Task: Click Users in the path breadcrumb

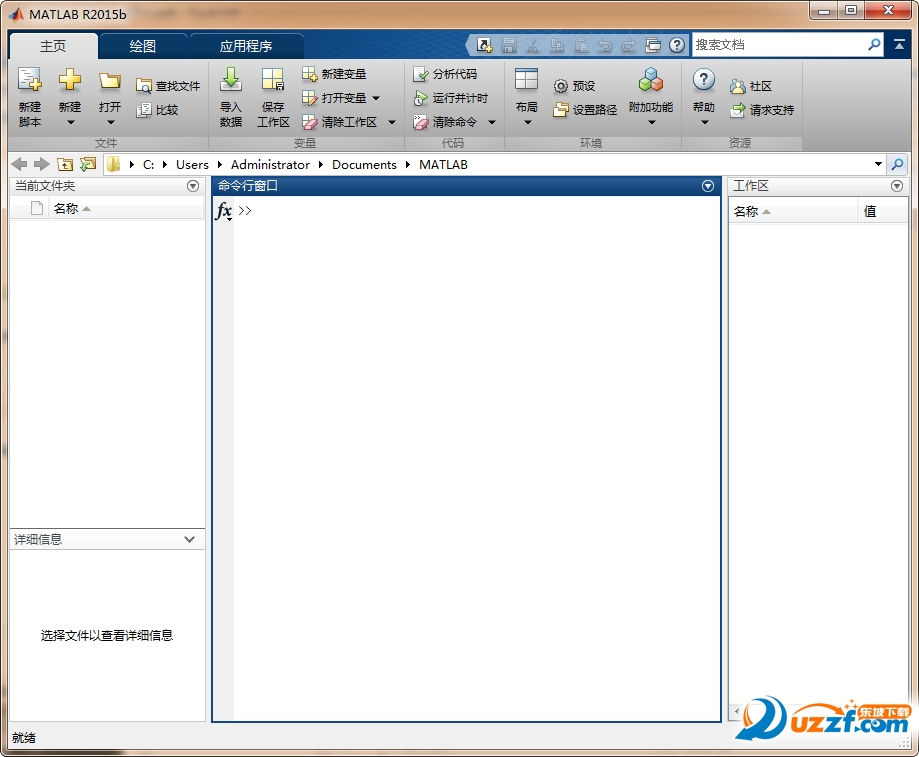Action: click(192, 165)
